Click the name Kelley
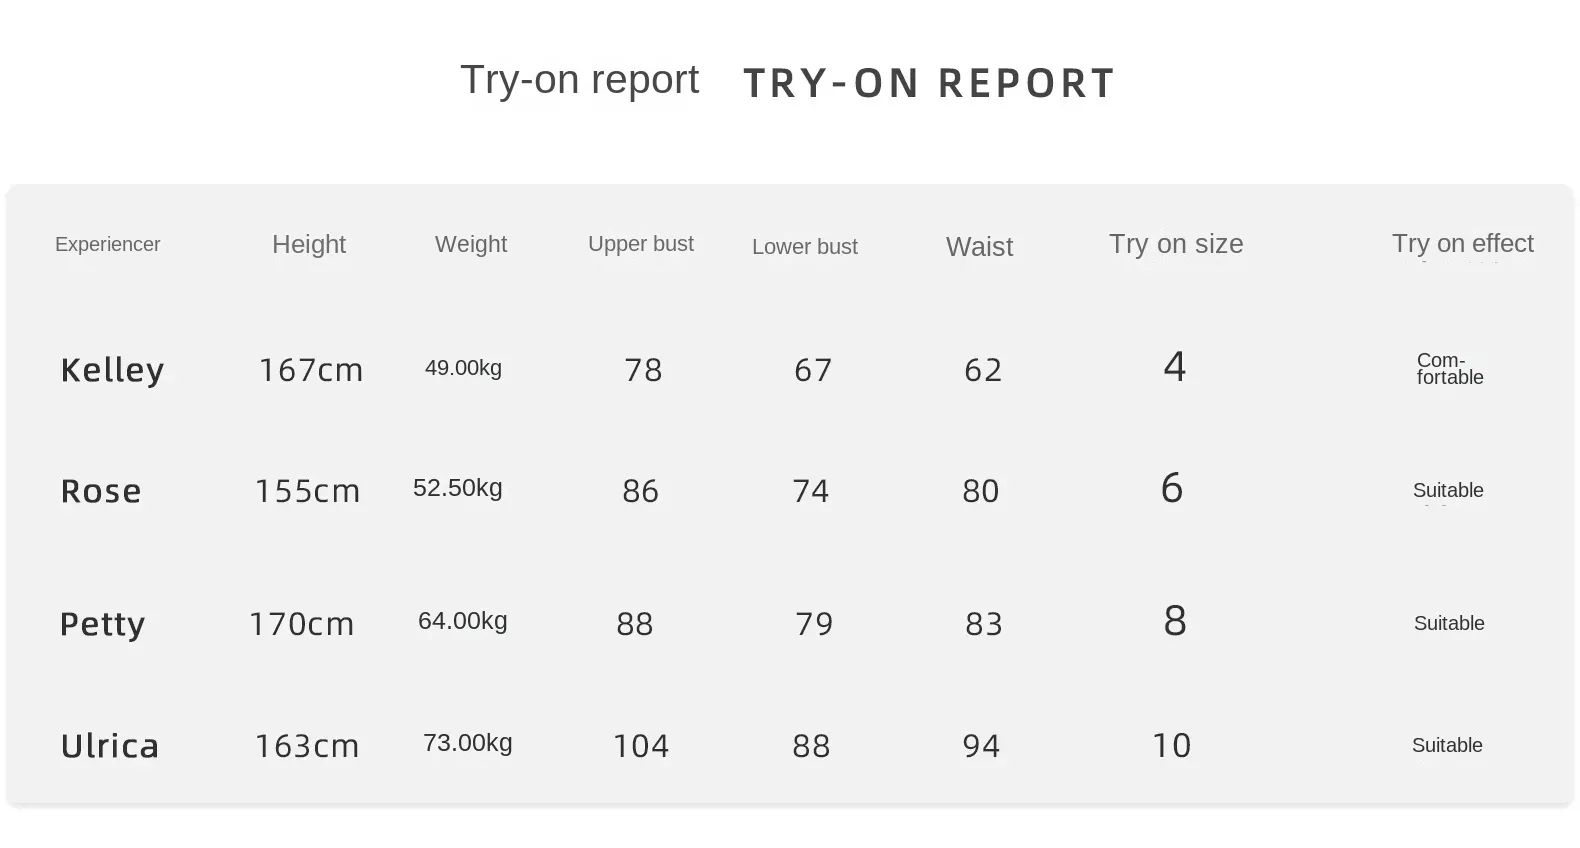The height and width of the screenshot is (848, 1580). pyautogui.click(x=112, y=370)
